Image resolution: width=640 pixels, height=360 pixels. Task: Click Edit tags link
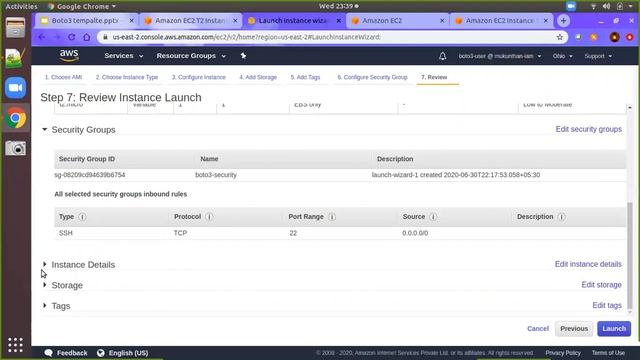[607, 305]
